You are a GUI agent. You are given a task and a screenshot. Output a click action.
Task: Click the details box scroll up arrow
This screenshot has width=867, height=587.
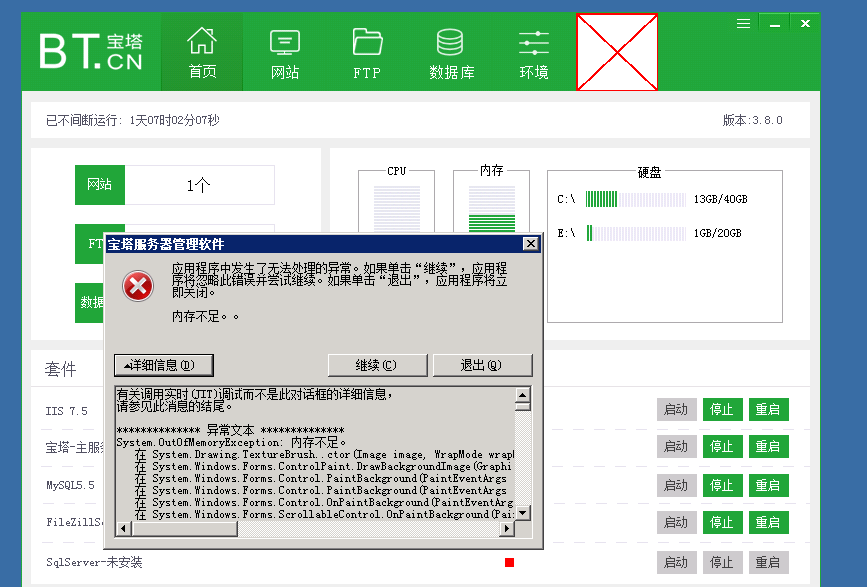(x=523, y=395)
